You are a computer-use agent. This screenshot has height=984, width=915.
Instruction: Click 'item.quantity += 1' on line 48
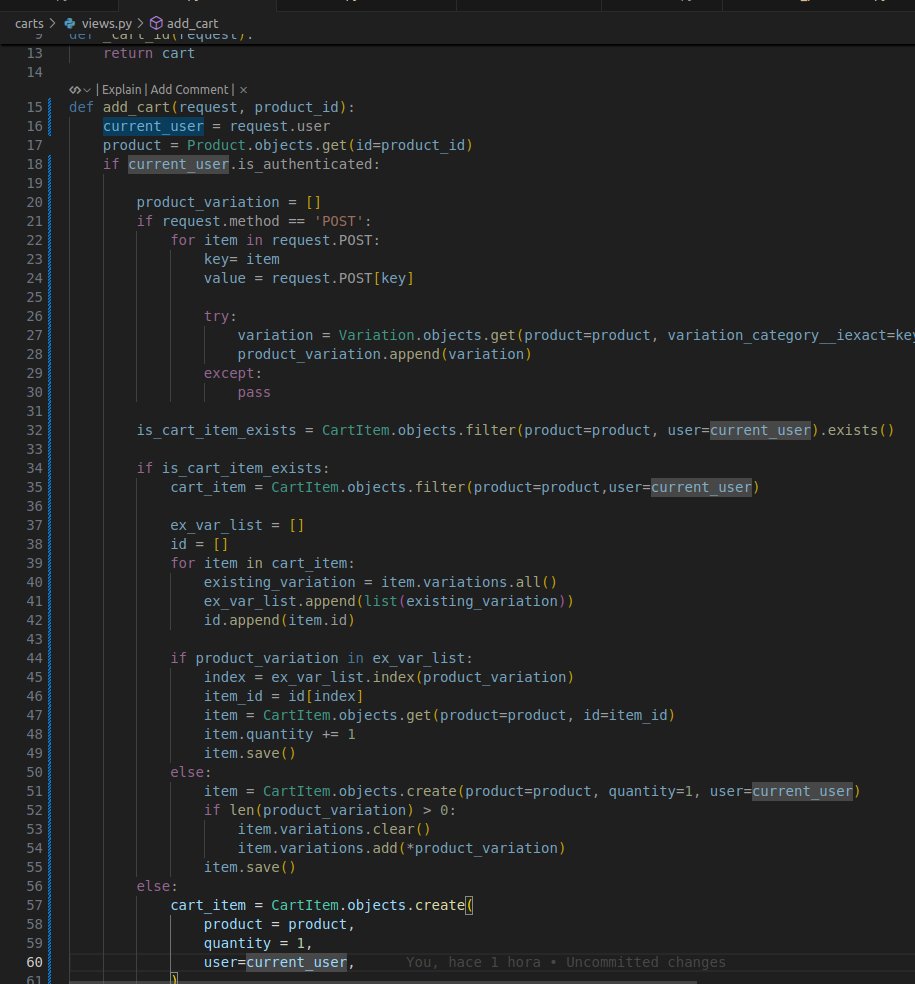coord(281,734)
